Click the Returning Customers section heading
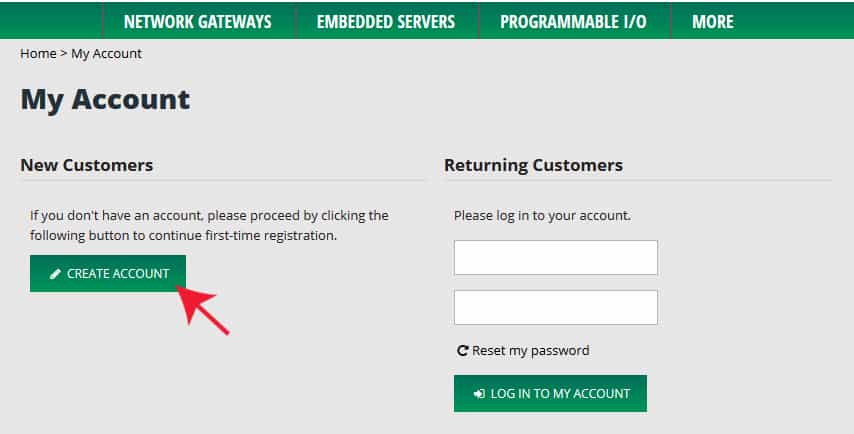This screenshot has width=854, height=434. pyautogui.click(x=533, y=165)
